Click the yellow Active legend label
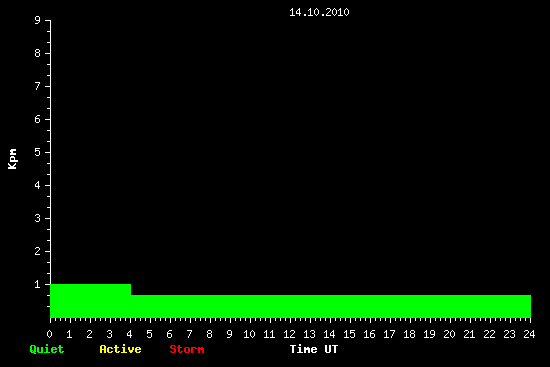This screenshot has height=367, width=550. (120, 349)
